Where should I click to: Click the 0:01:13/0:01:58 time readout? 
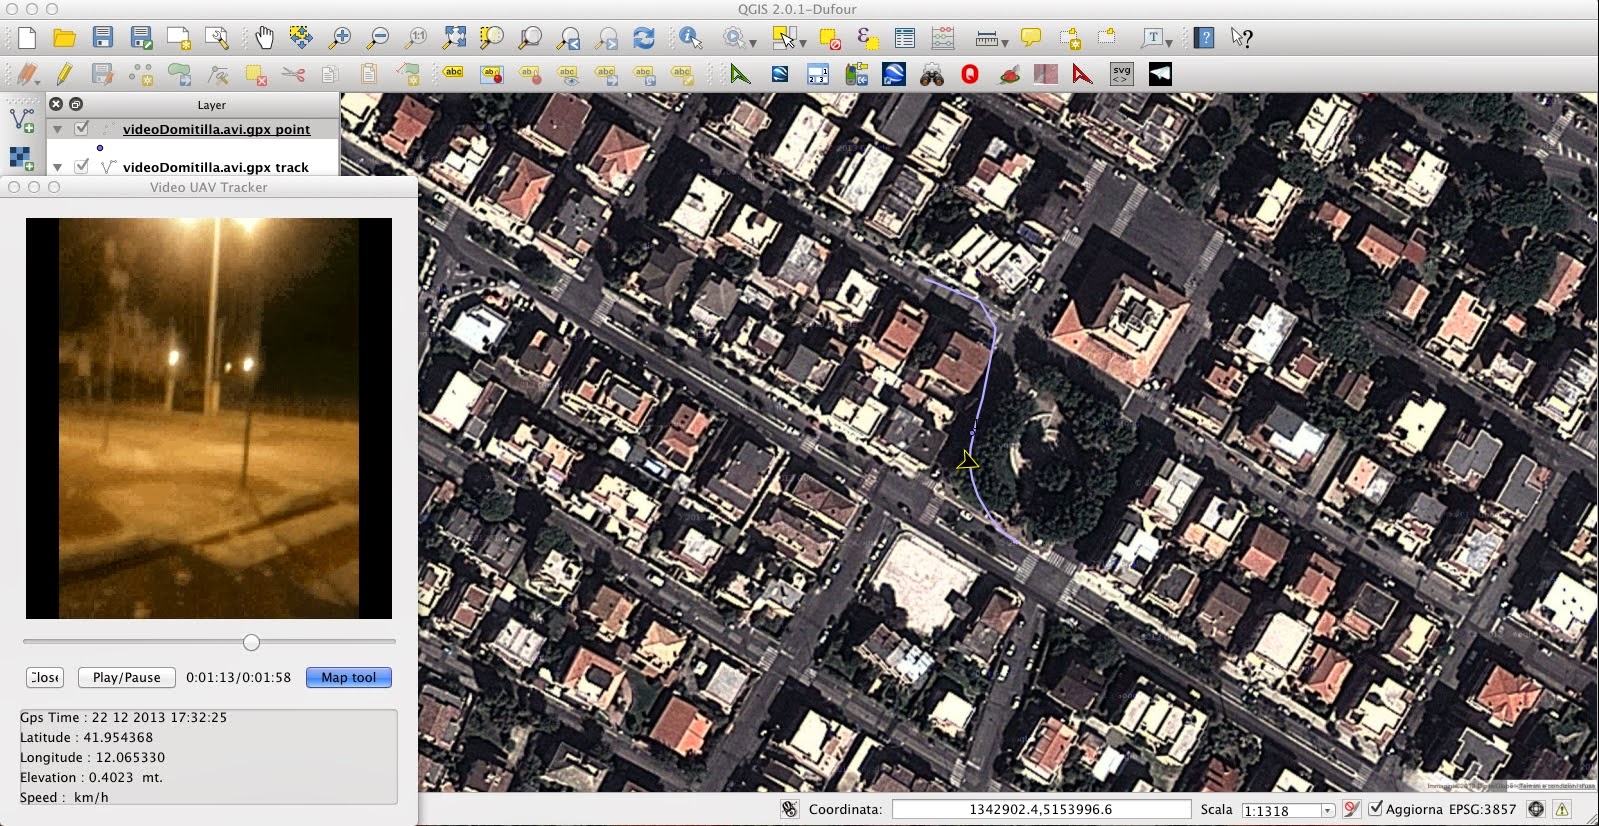[238, 677]
